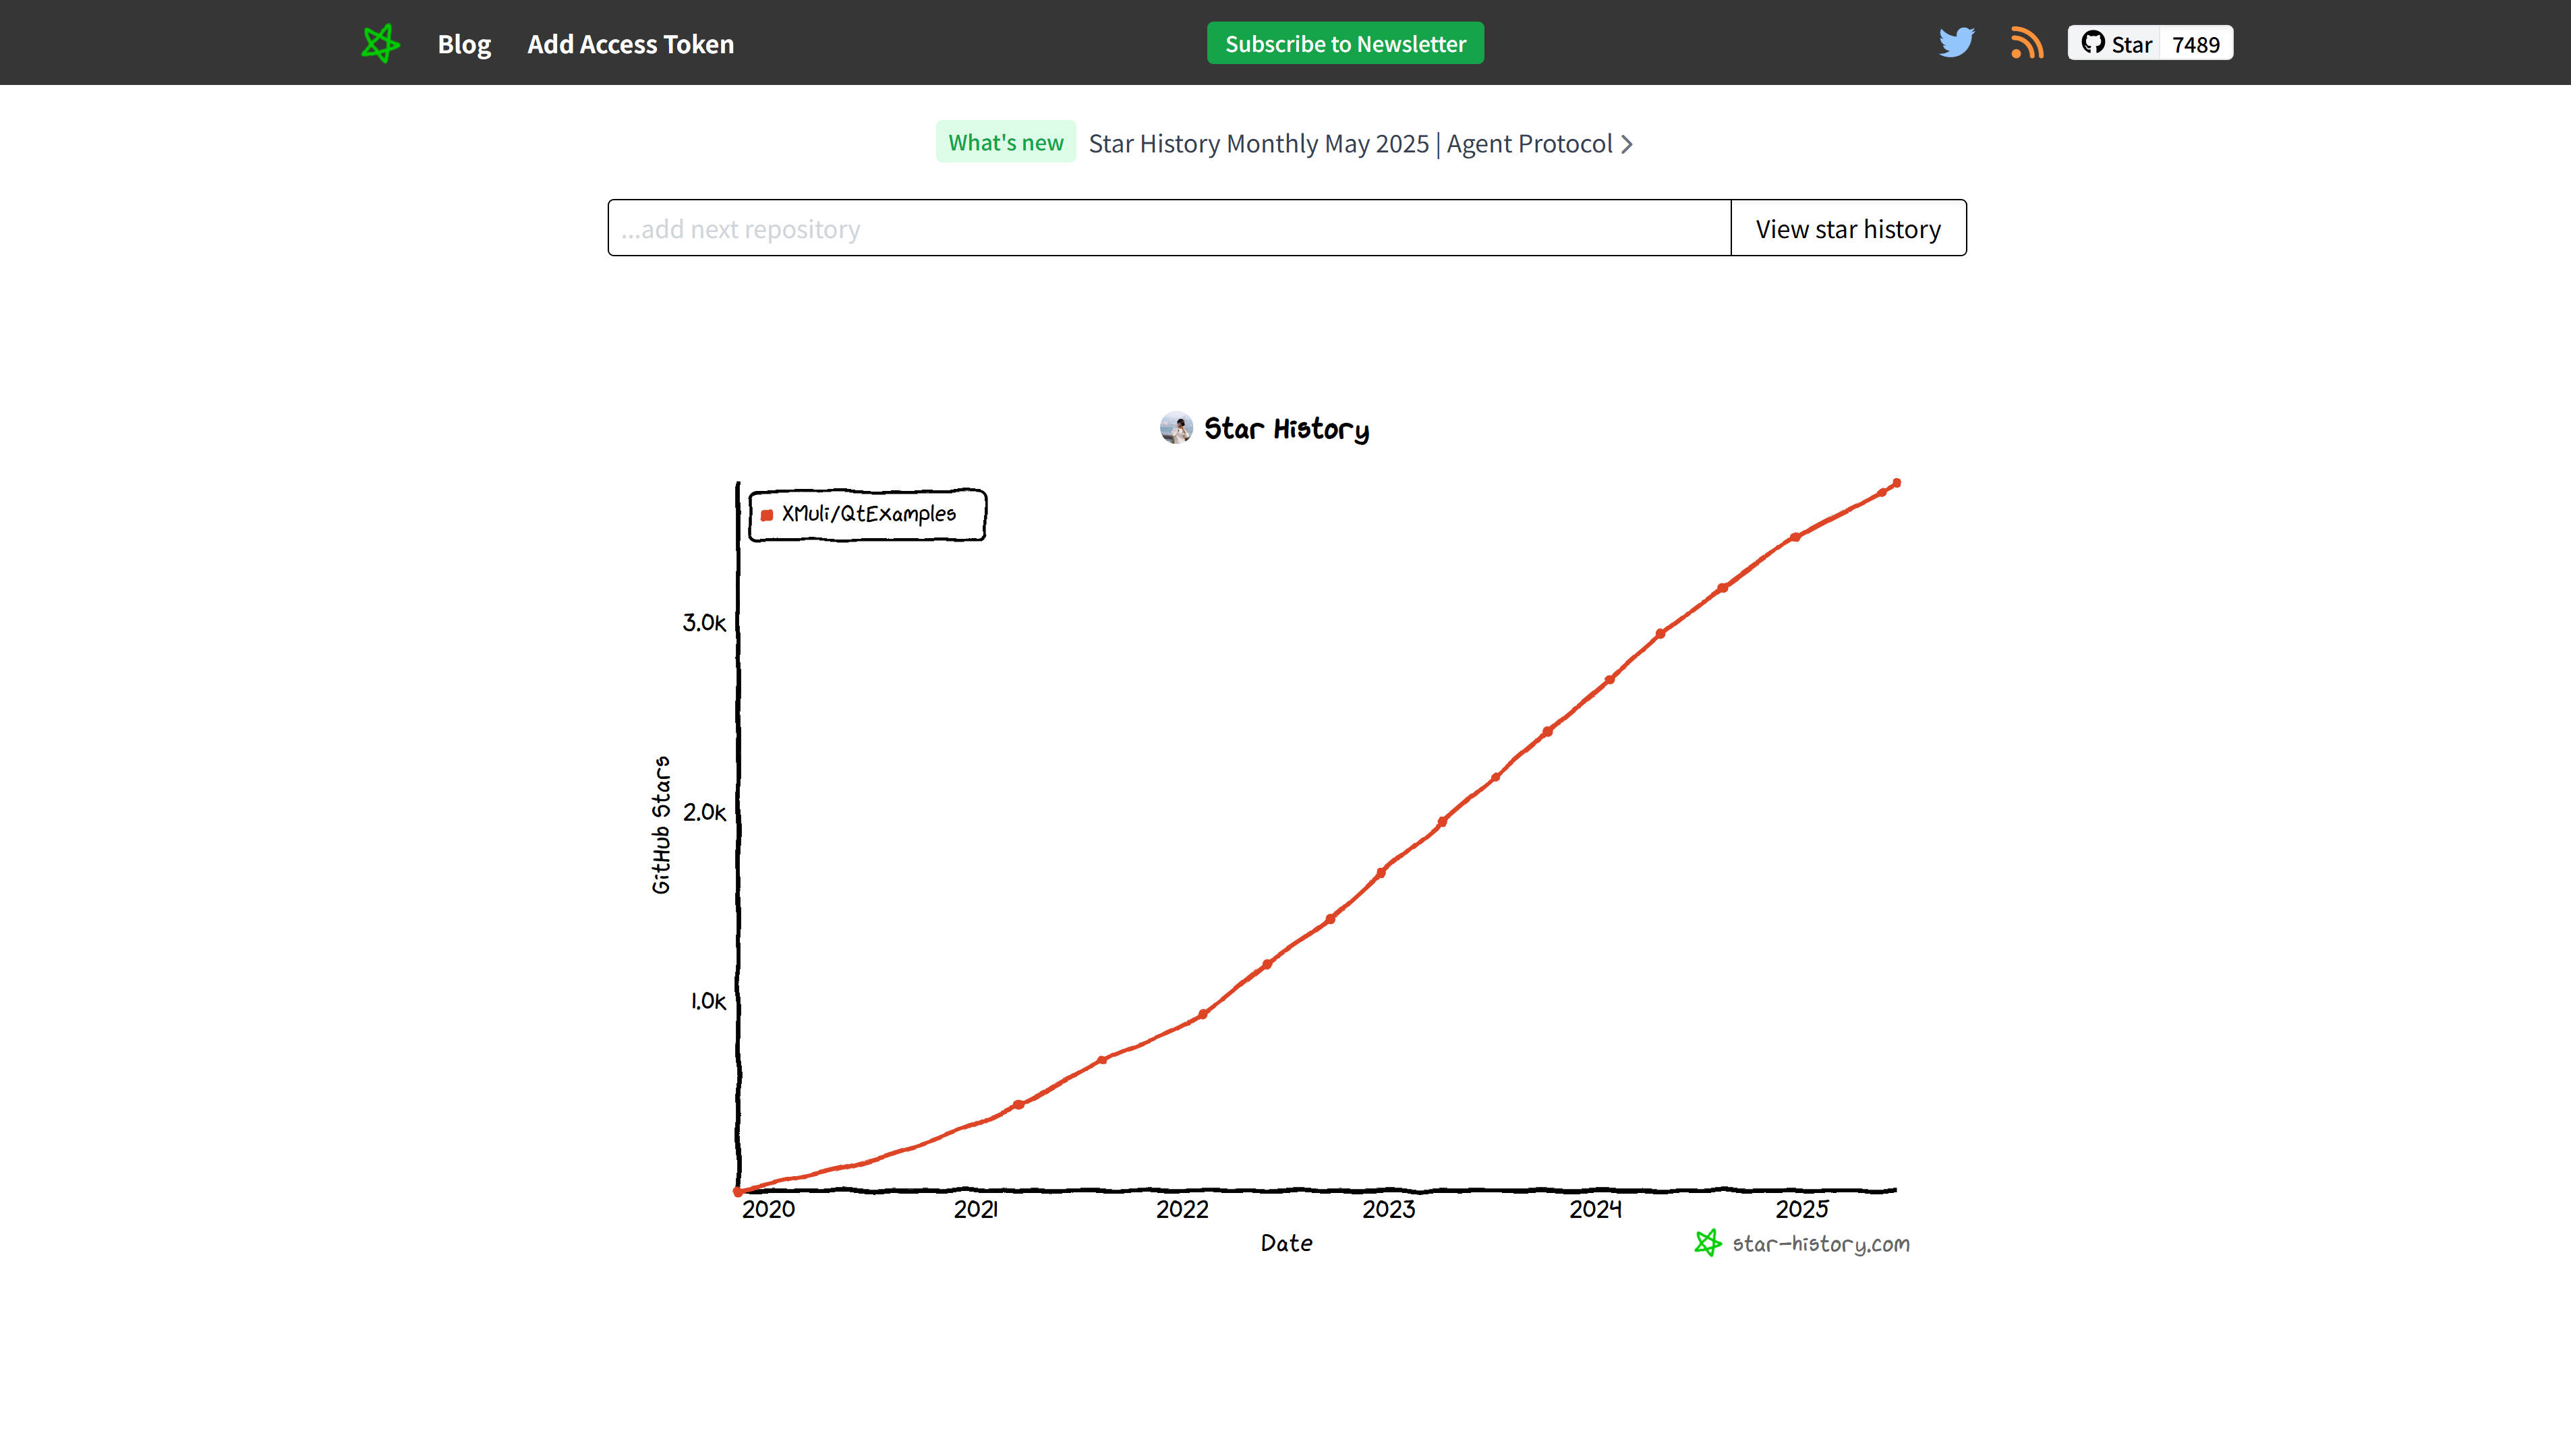The width and height of the screenshot is (2571, 1456).
Task: Click the avatar next to chart title
Action: 1176,428
